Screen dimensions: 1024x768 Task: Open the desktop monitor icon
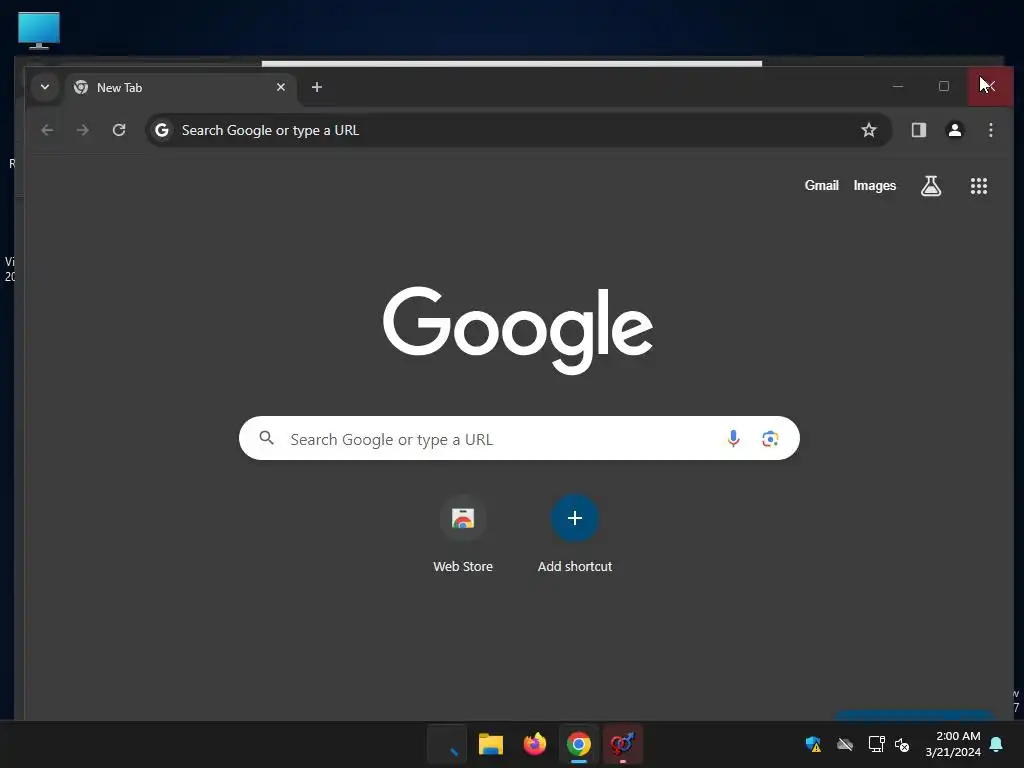pyautogui.click(x=39, y=30)
